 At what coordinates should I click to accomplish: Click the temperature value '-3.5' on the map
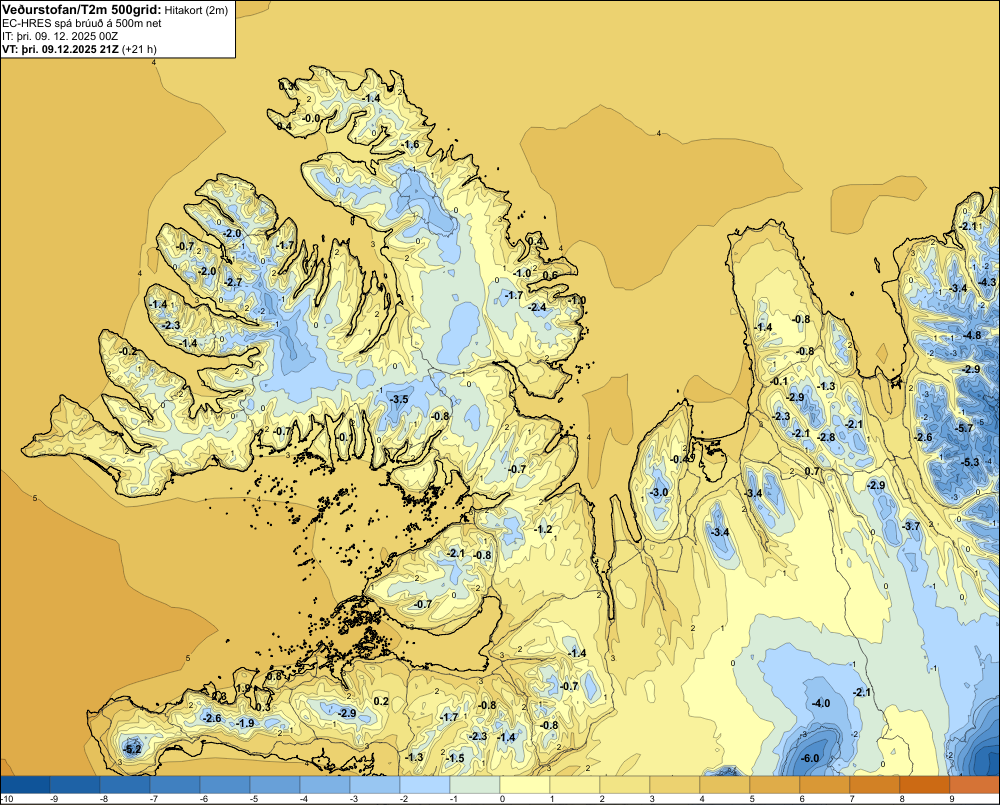click(399, 399)
